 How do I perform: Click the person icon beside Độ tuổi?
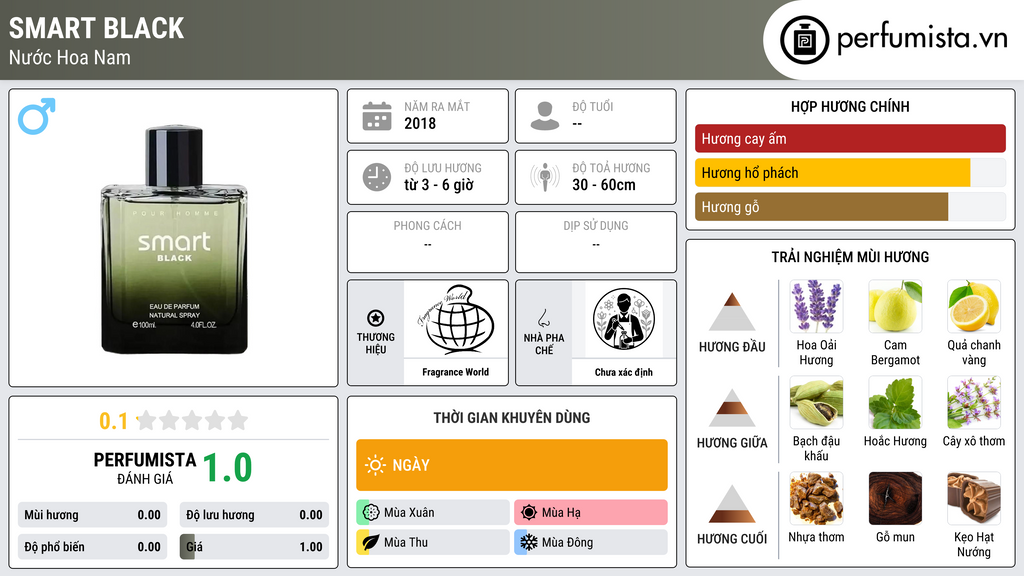click(545, 116)
